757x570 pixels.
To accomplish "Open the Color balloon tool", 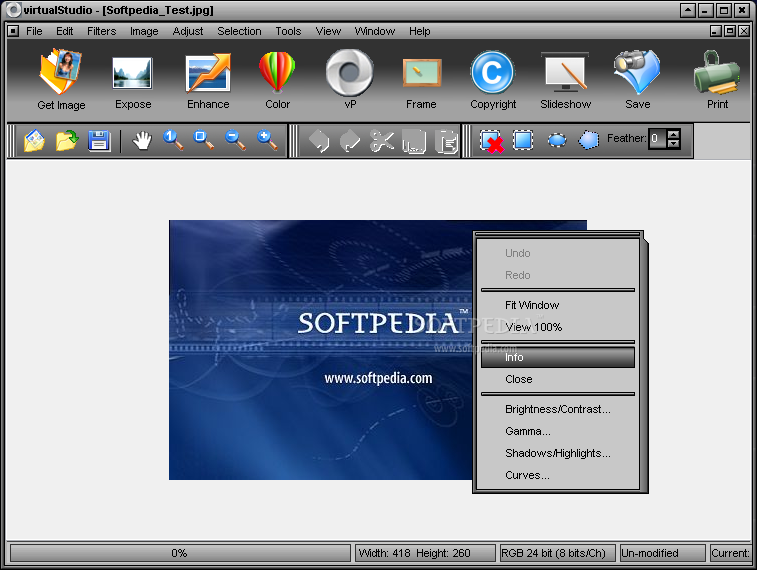I will click(x=277, y=81).
